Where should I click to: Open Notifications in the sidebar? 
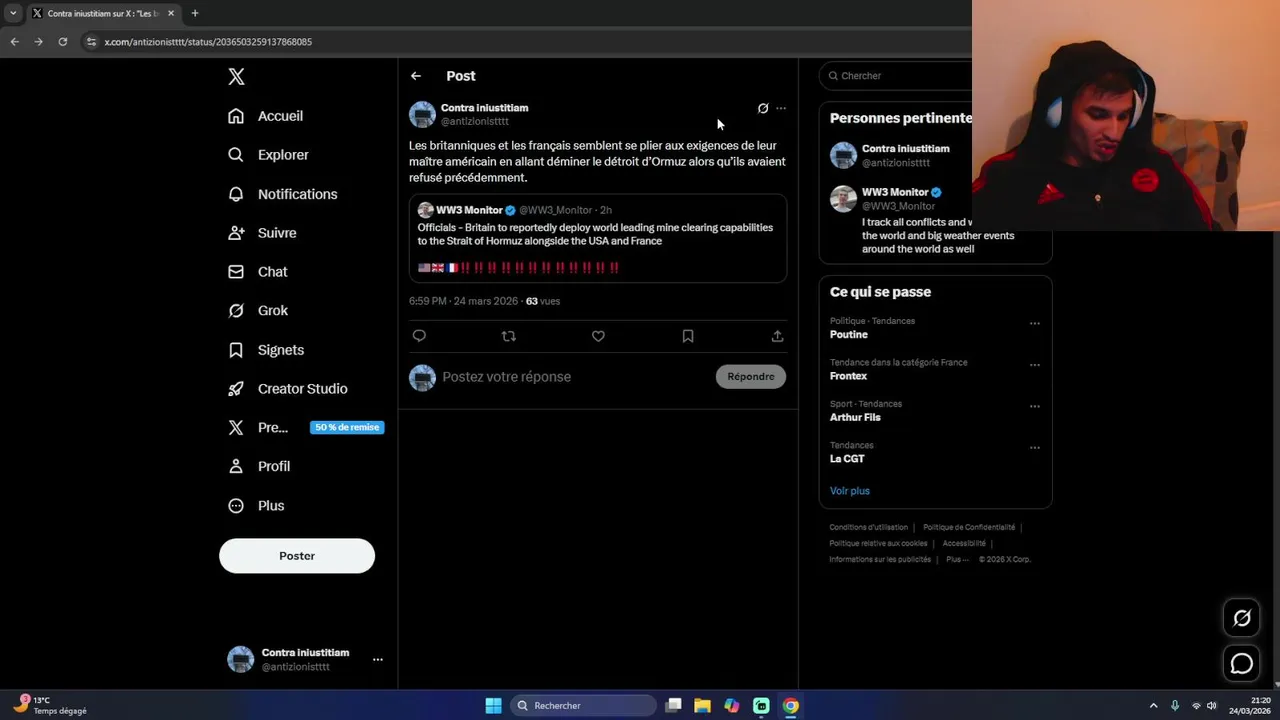coord(283,194)
